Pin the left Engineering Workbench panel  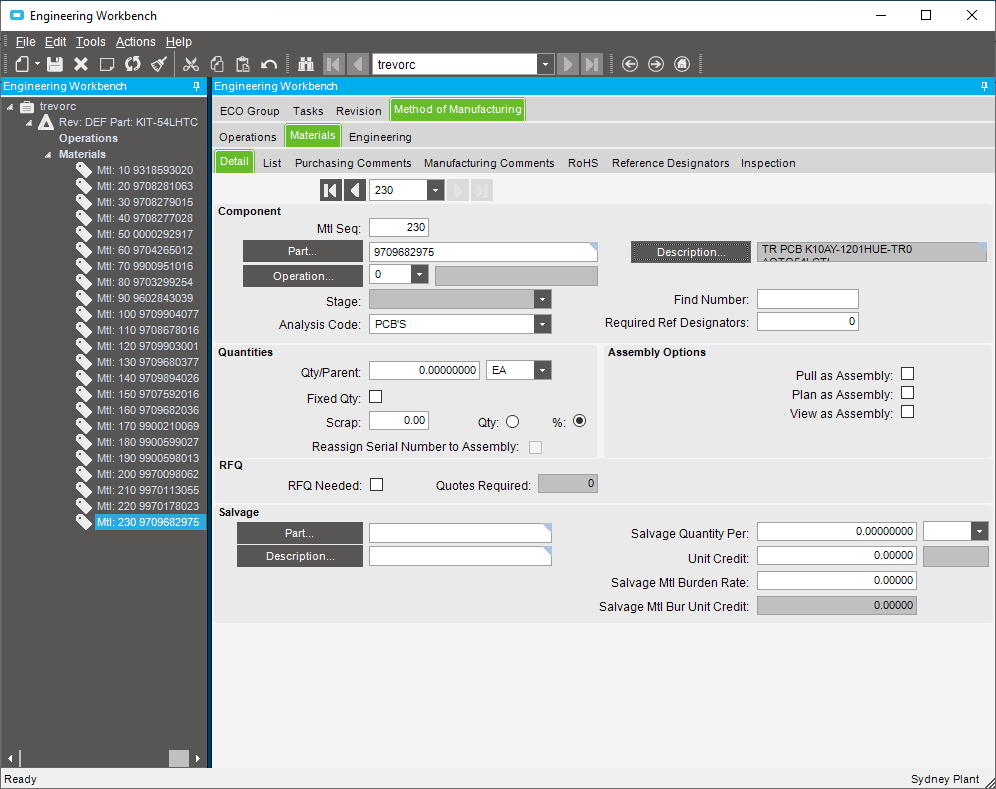(196, 86)
